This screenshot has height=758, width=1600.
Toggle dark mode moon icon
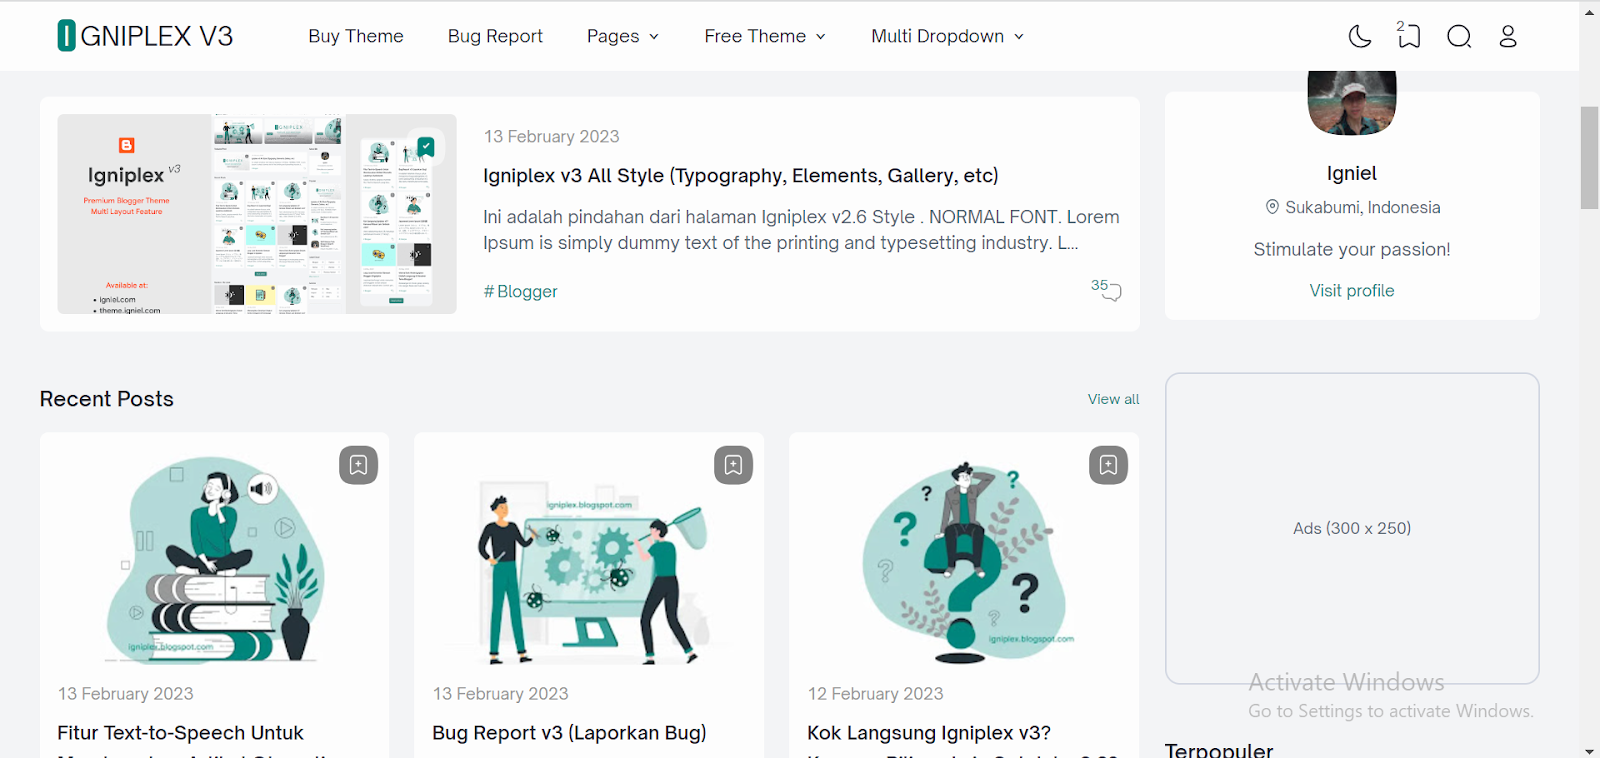click(x=1360, y=37)
